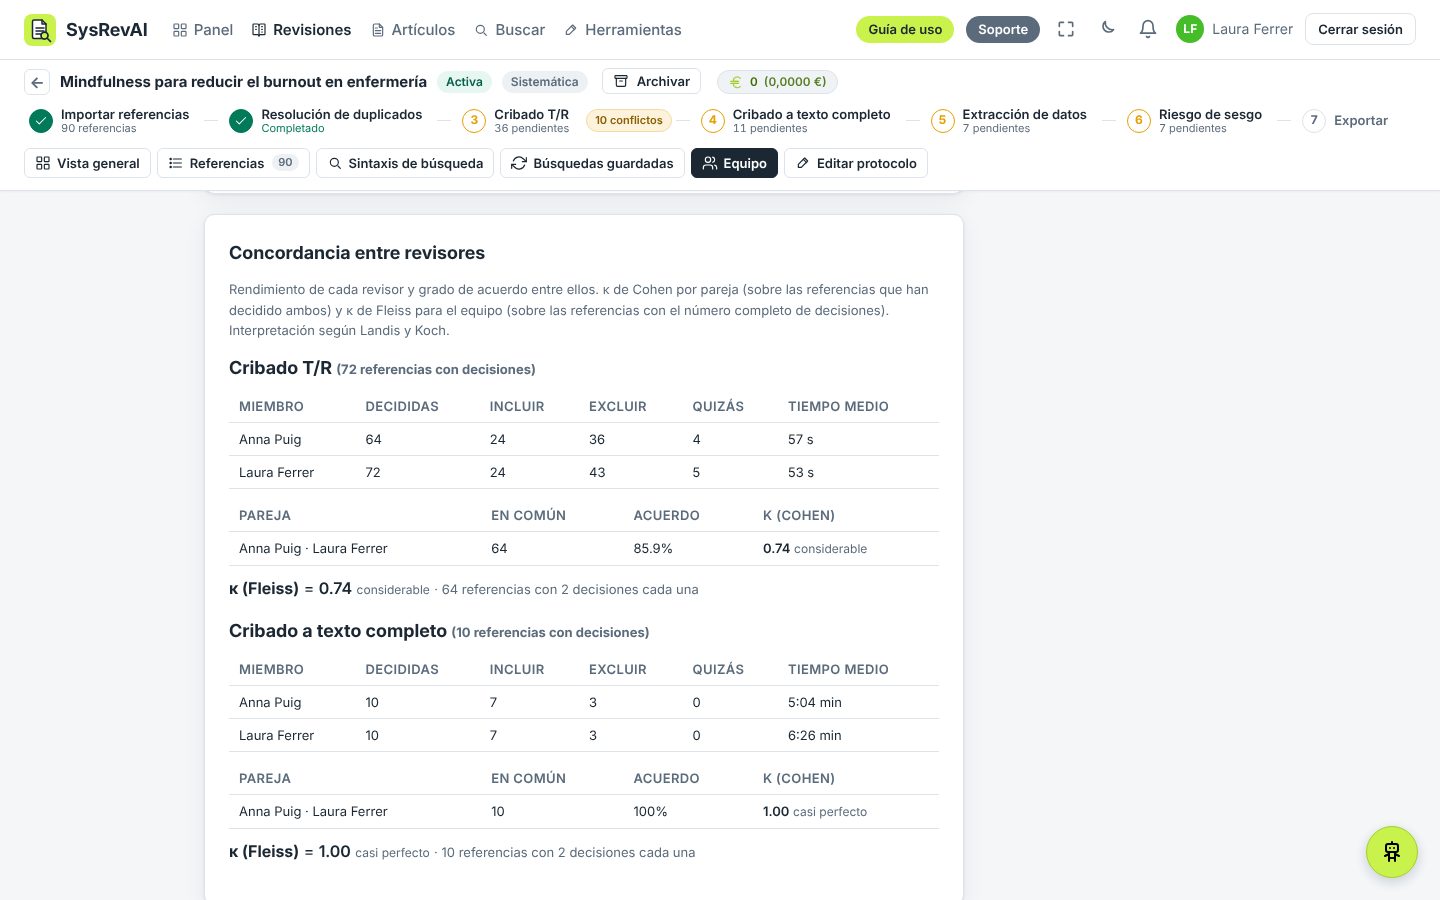Click the 10 conflictos badge
This screenshot has width=1440, height=900.
coord(629,120)
